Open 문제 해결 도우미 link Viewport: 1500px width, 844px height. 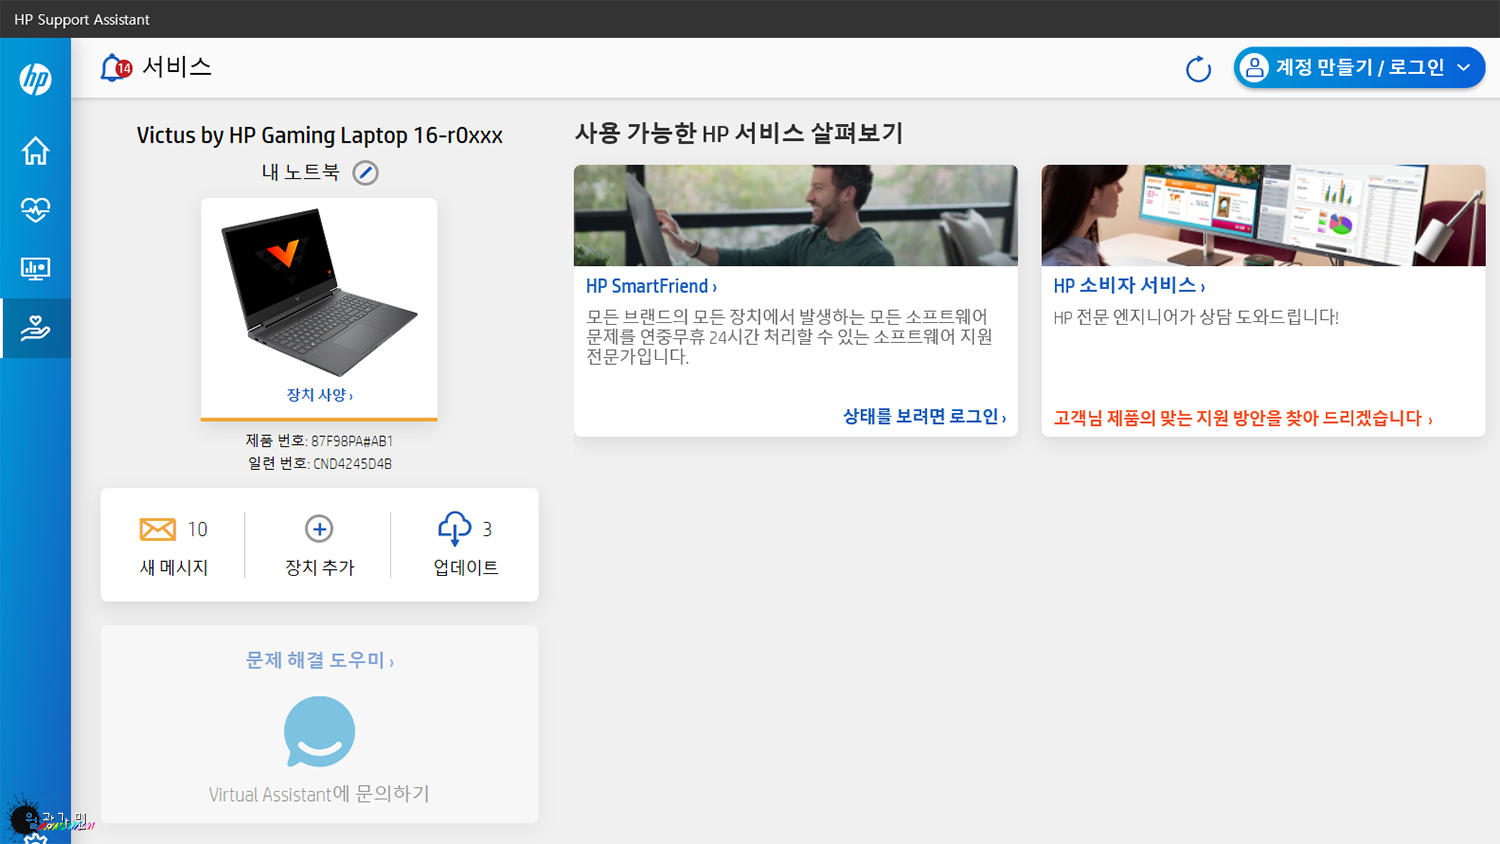[x=319, y=661]
